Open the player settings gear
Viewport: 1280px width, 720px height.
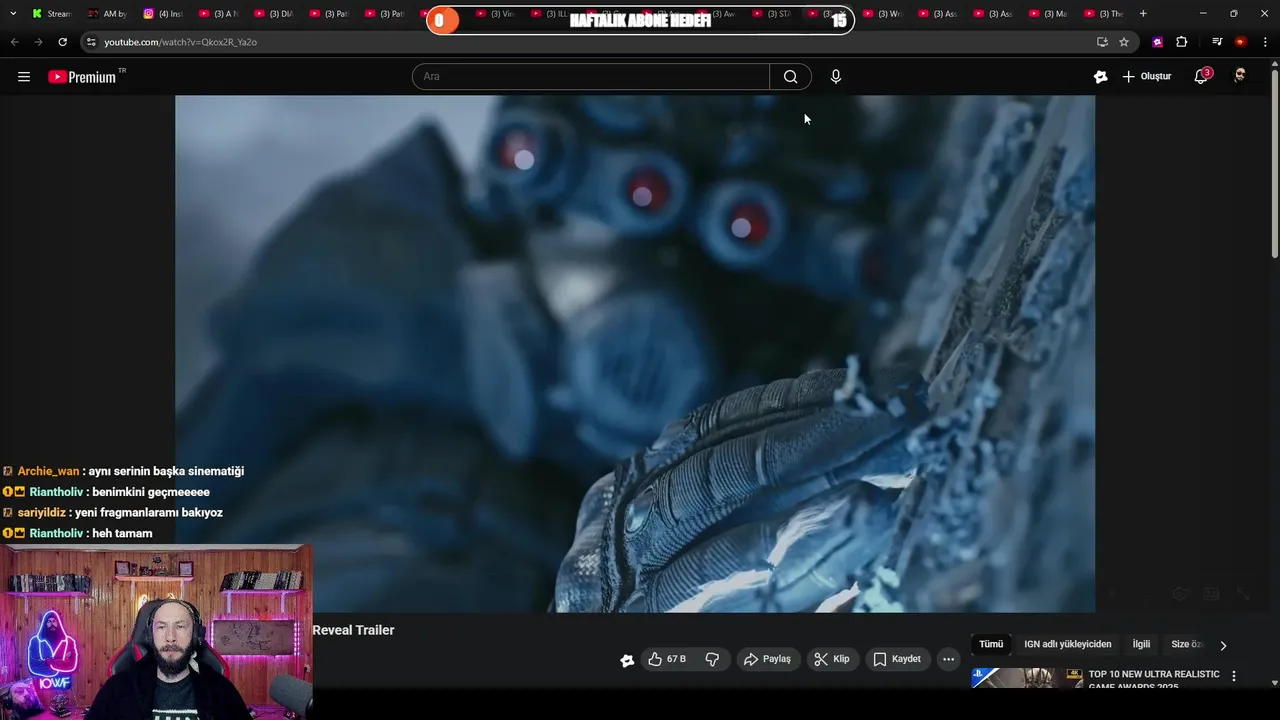1180,594
